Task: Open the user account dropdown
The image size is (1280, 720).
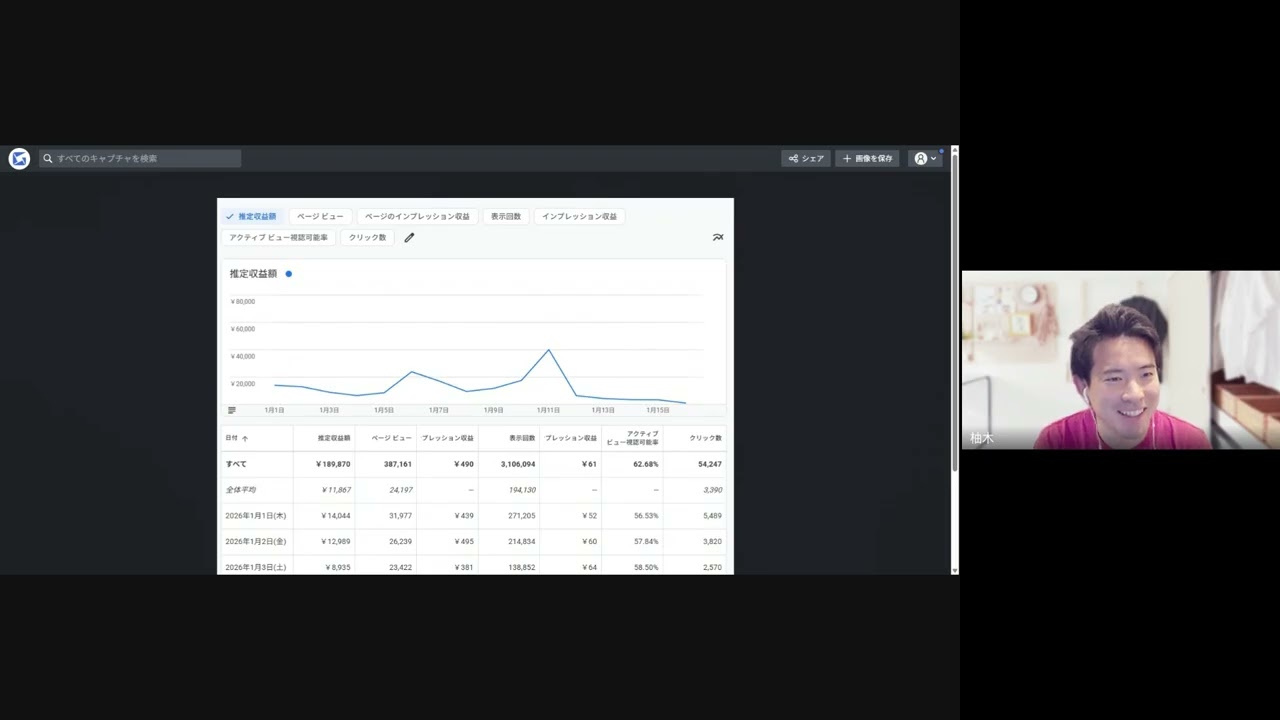Action: 926,158
